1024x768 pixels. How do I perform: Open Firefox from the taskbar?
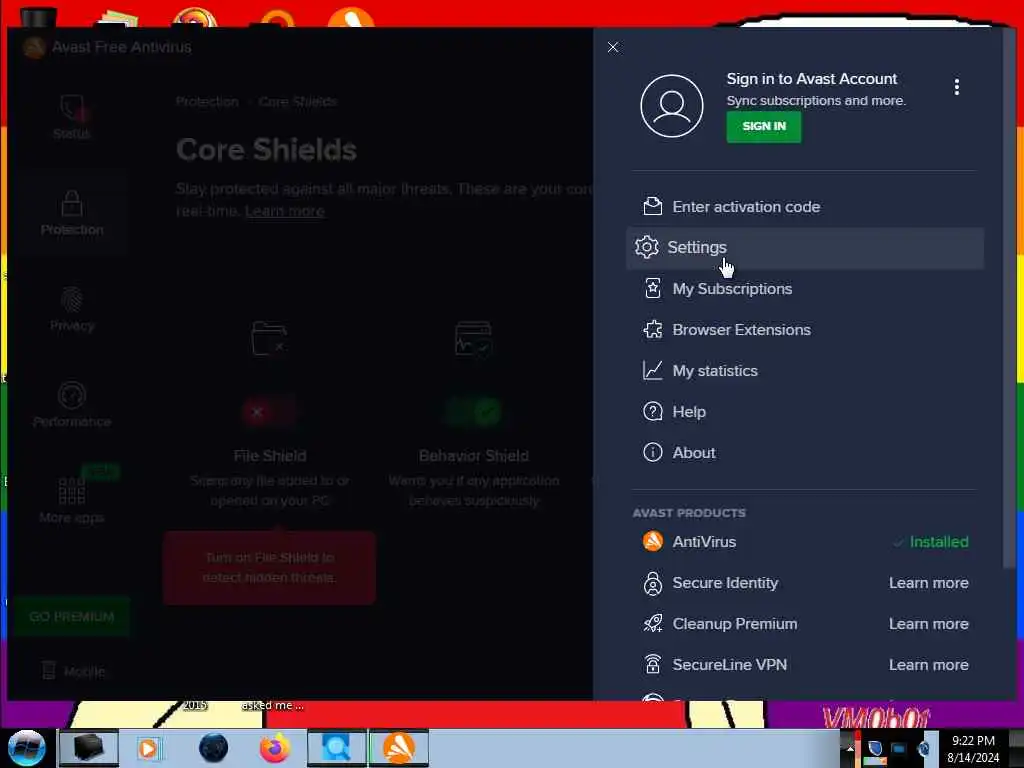pos(275,748)
